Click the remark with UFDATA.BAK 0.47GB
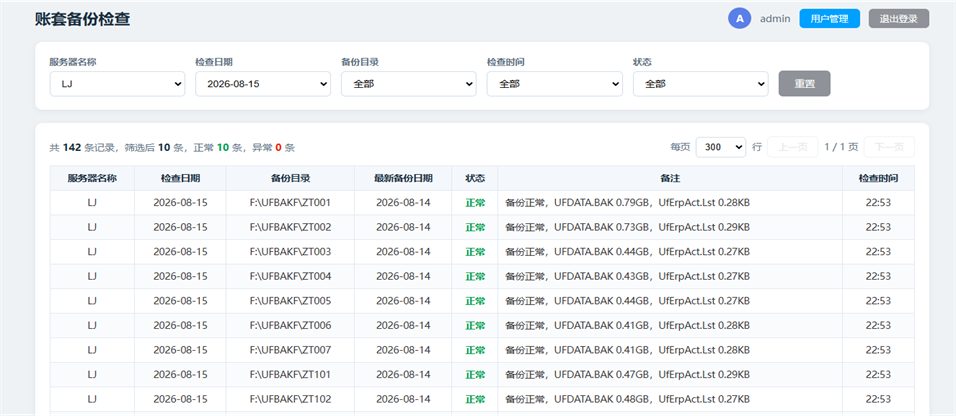The image size is (956, 416). coord(627,375)
